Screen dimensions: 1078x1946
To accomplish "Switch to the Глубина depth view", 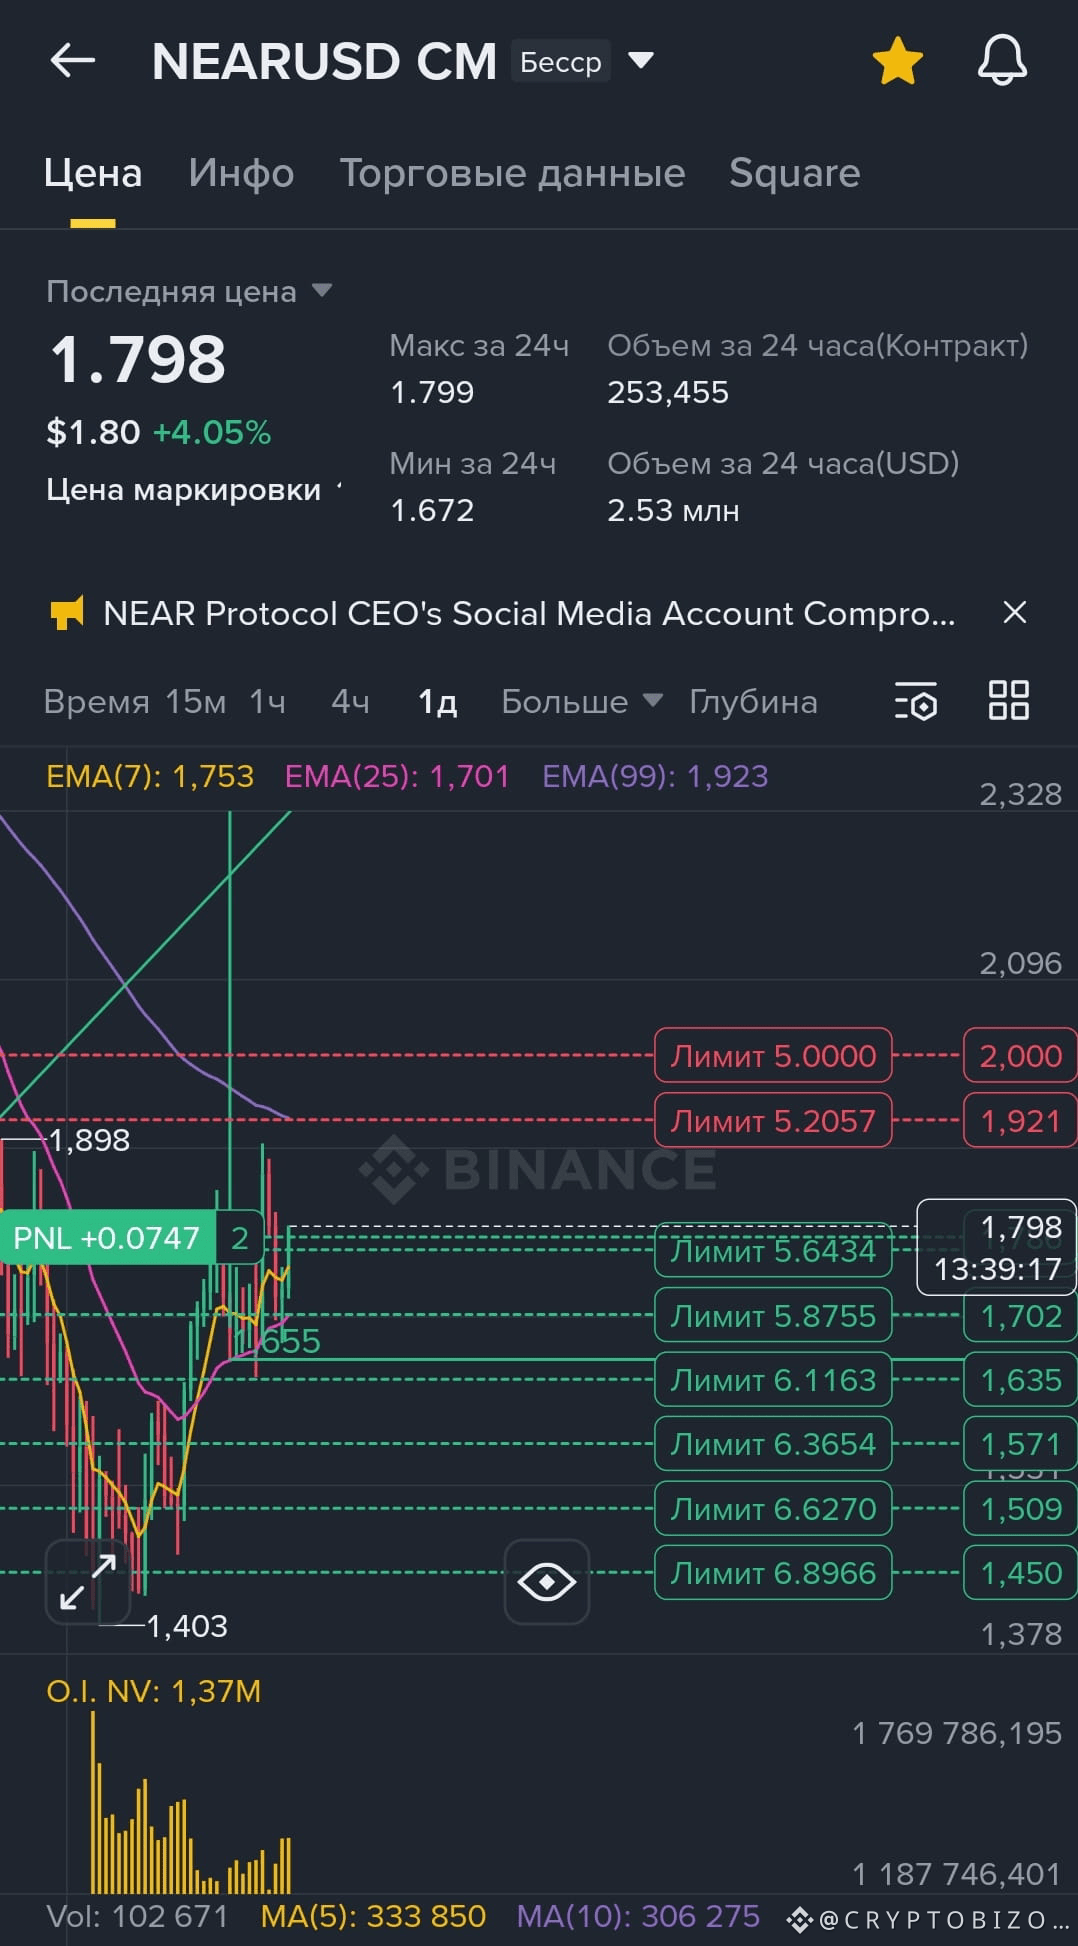I will (753, 702).
